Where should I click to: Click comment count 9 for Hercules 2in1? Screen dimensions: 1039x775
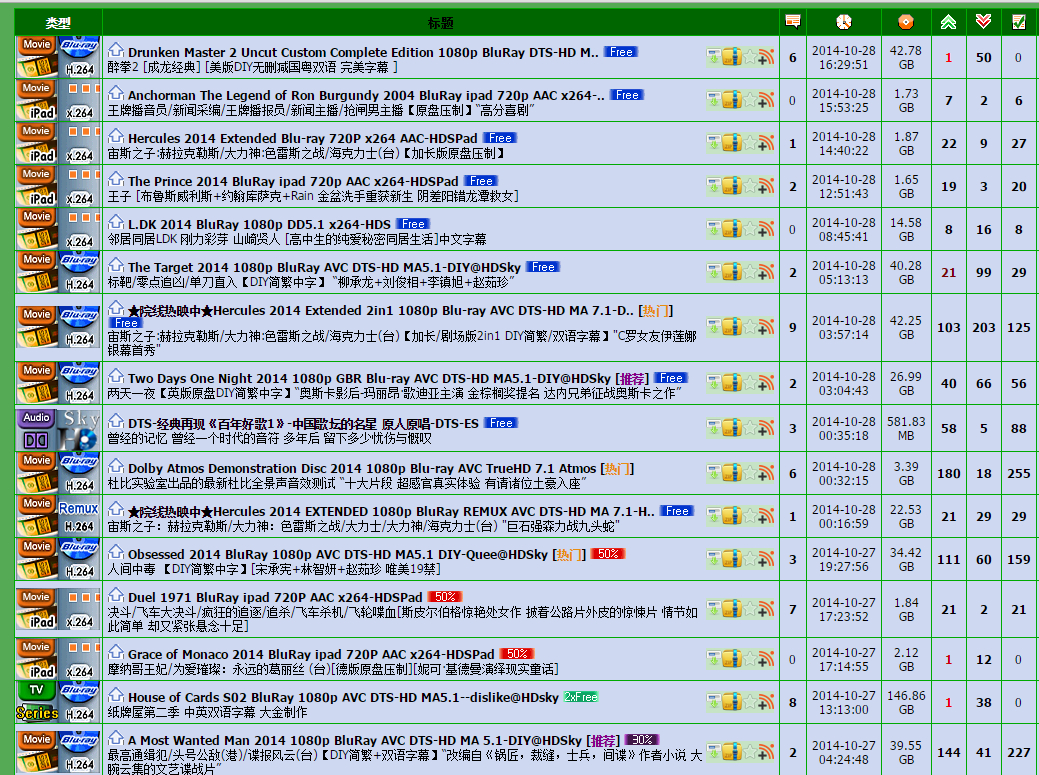(793, 327)
